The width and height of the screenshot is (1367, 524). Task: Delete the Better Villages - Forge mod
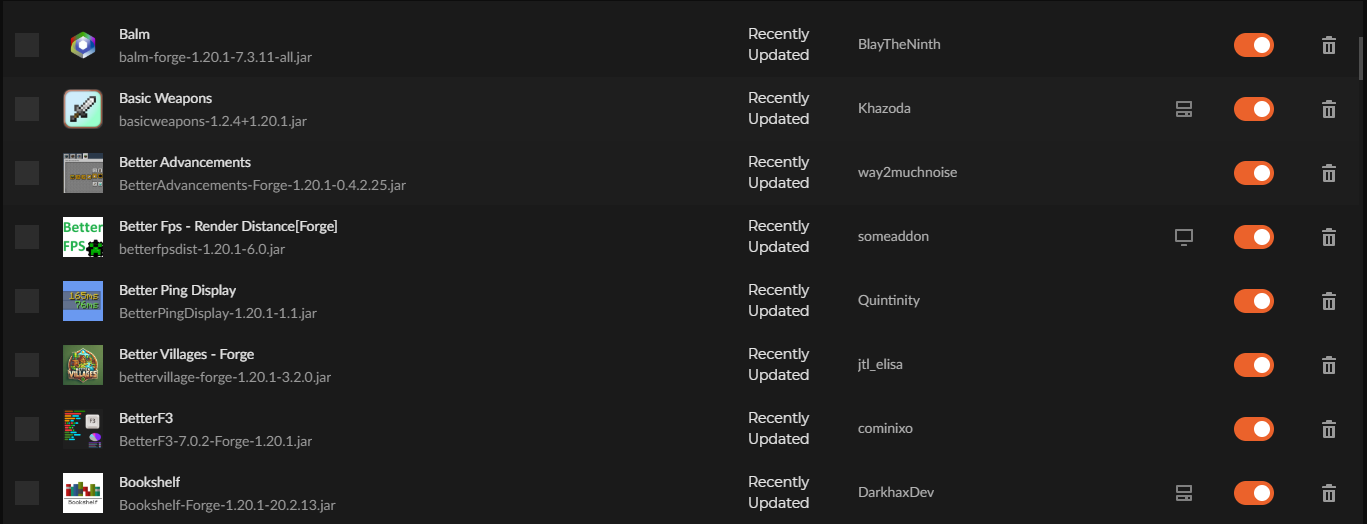point(1328,365)
